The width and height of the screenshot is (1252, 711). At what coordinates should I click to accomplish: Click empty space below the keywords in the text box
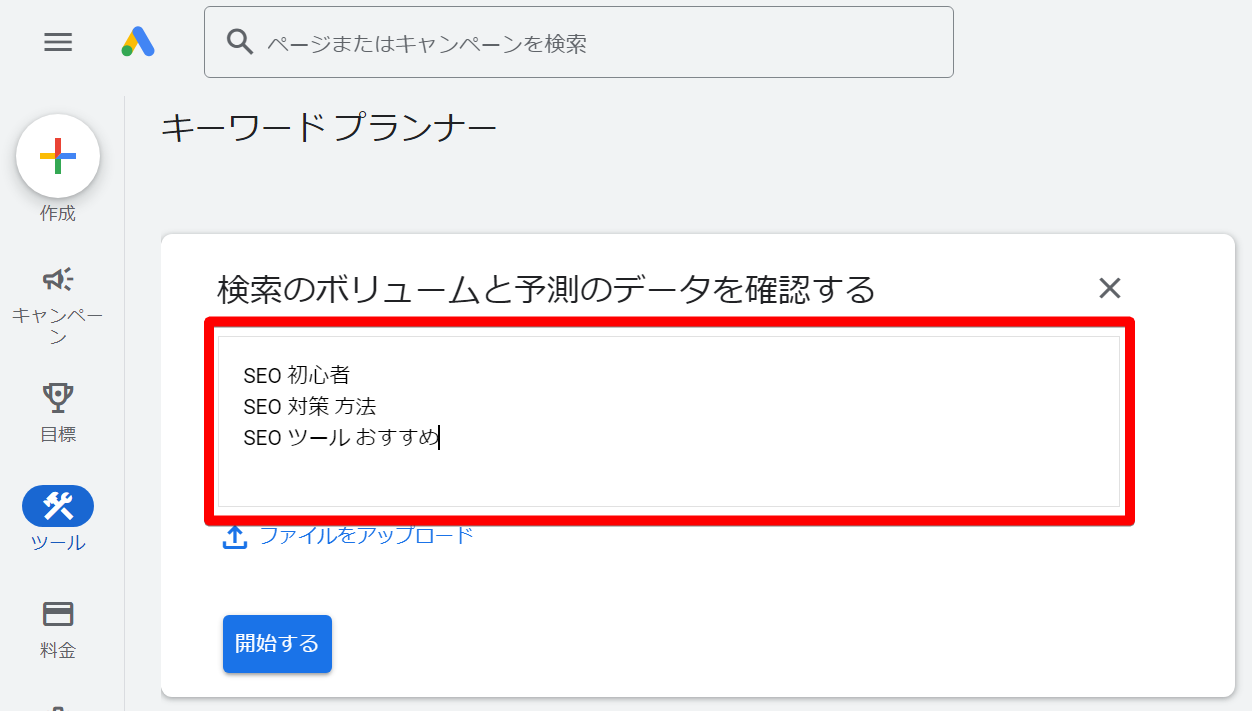tap(668, 480)
